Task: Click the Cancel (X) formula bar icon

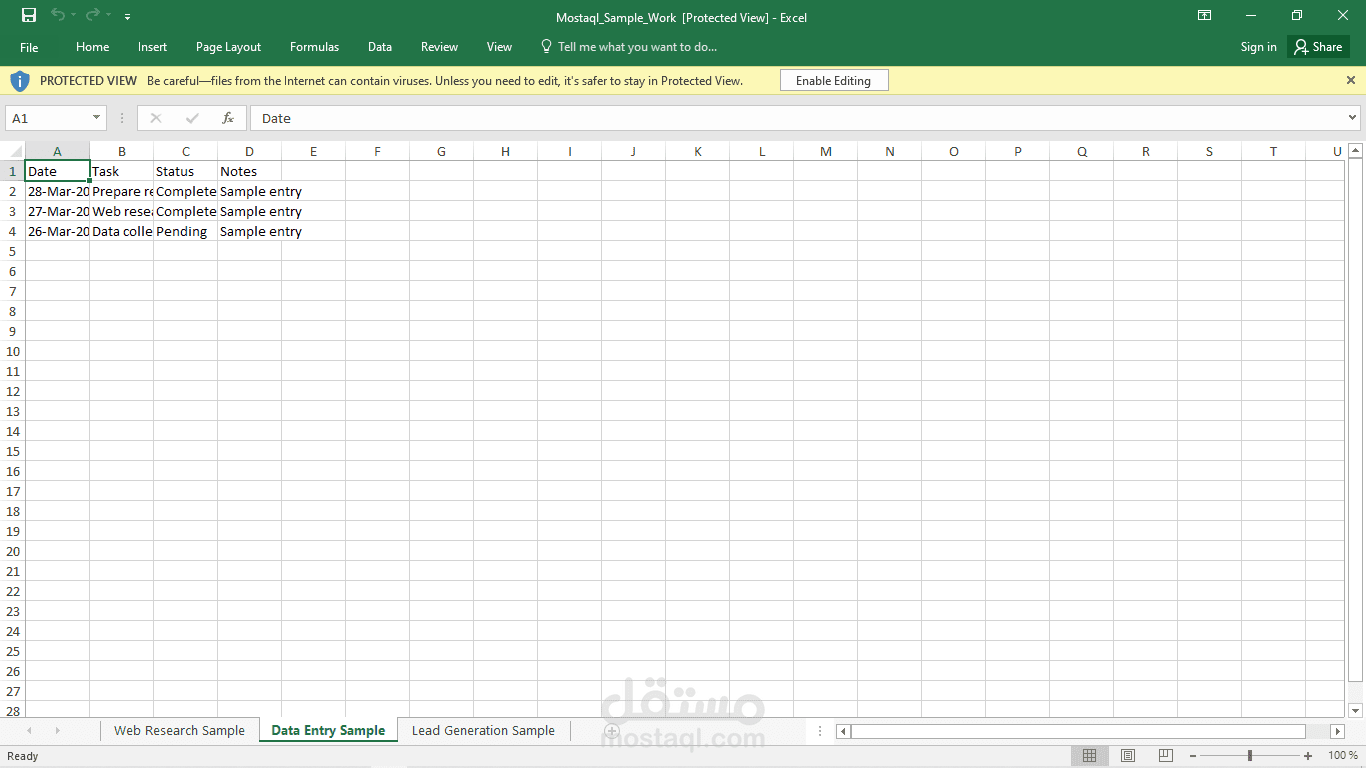Action: tap(155, 118)
